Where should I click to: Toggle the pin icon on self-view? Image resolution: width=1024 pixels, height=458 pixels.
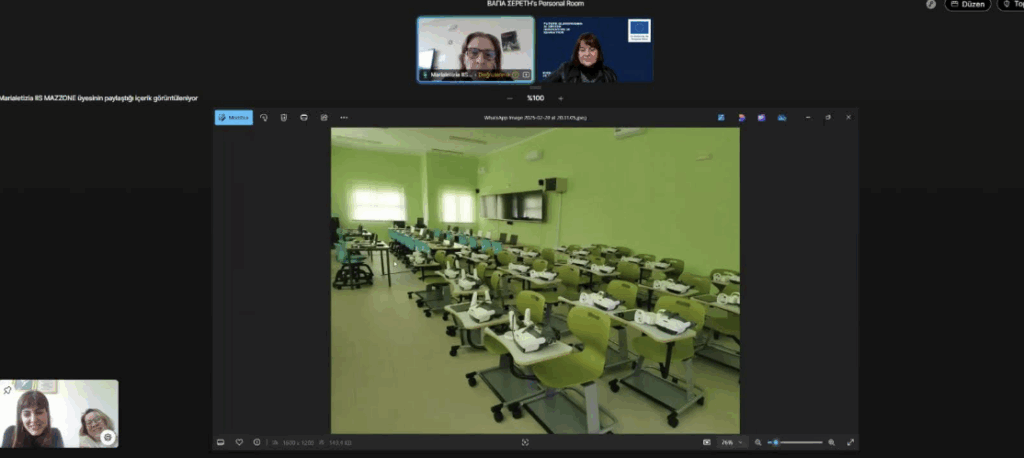coord(8,389)
